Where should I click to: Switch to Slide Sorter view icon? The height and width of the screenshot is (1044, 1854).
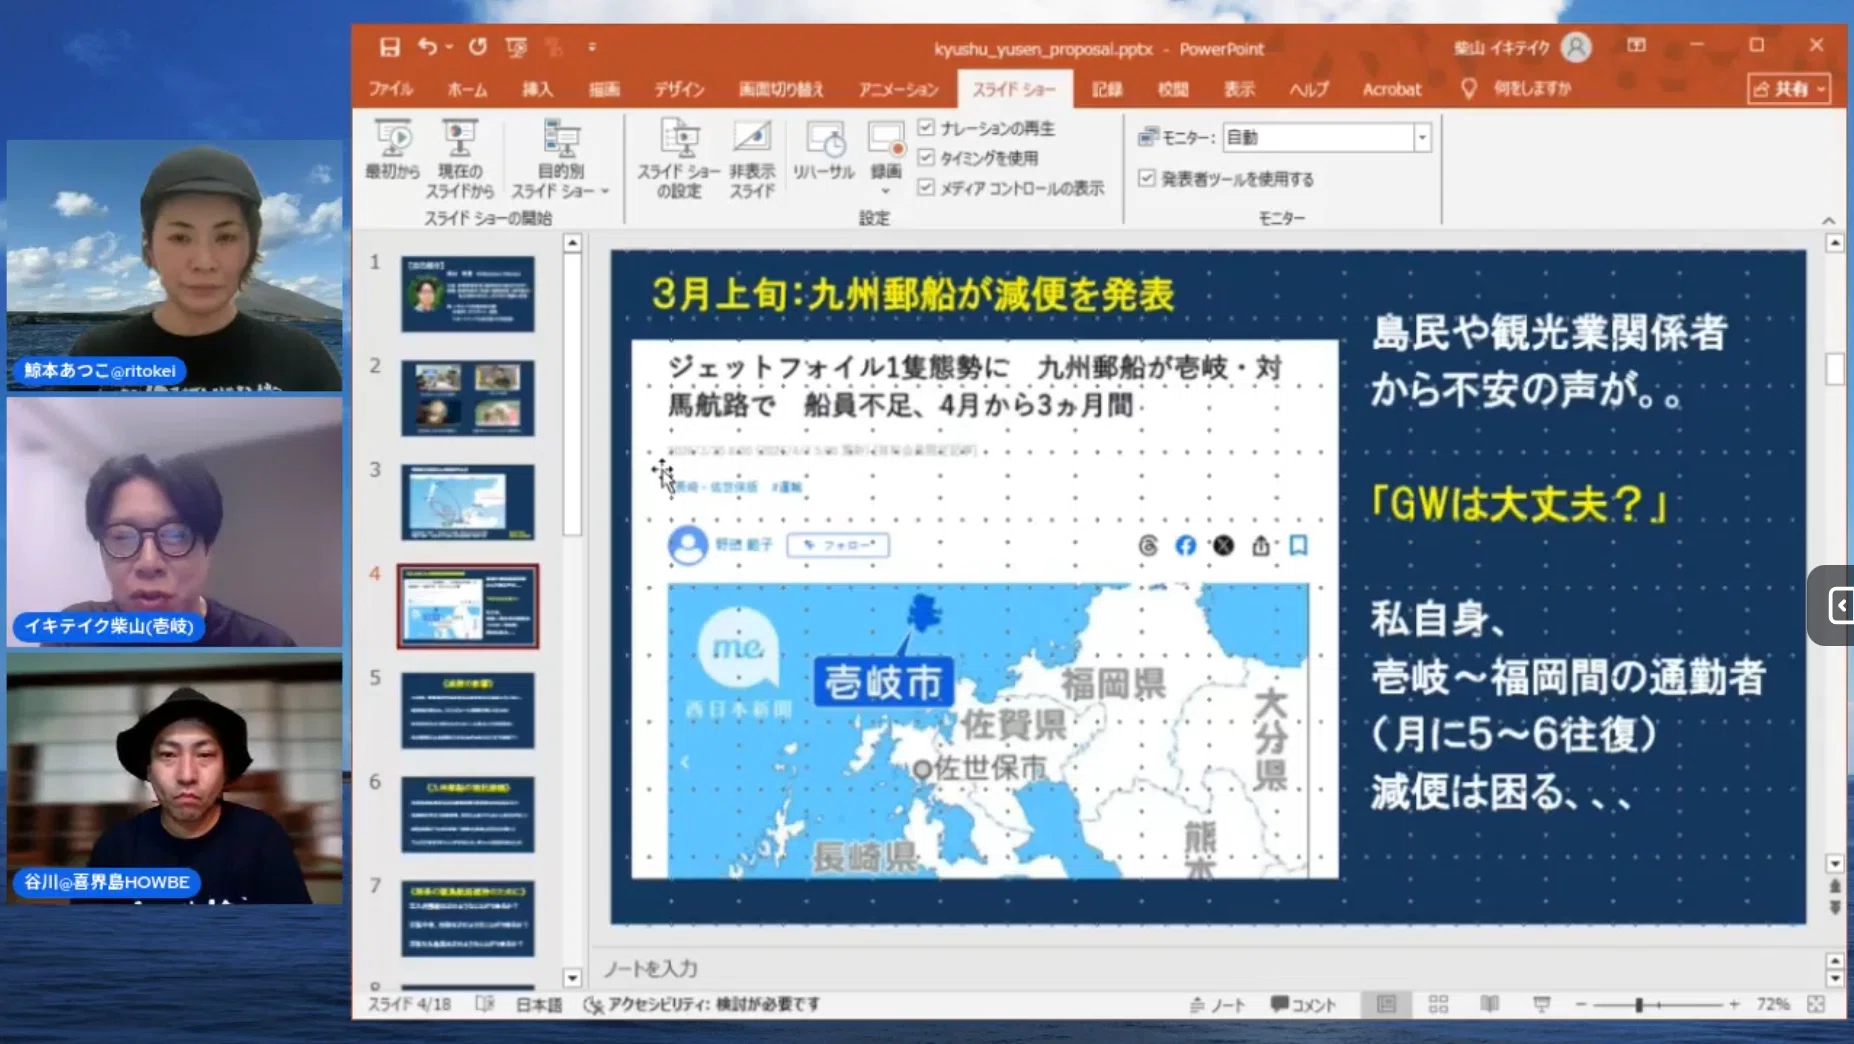click(1438, 1004)
